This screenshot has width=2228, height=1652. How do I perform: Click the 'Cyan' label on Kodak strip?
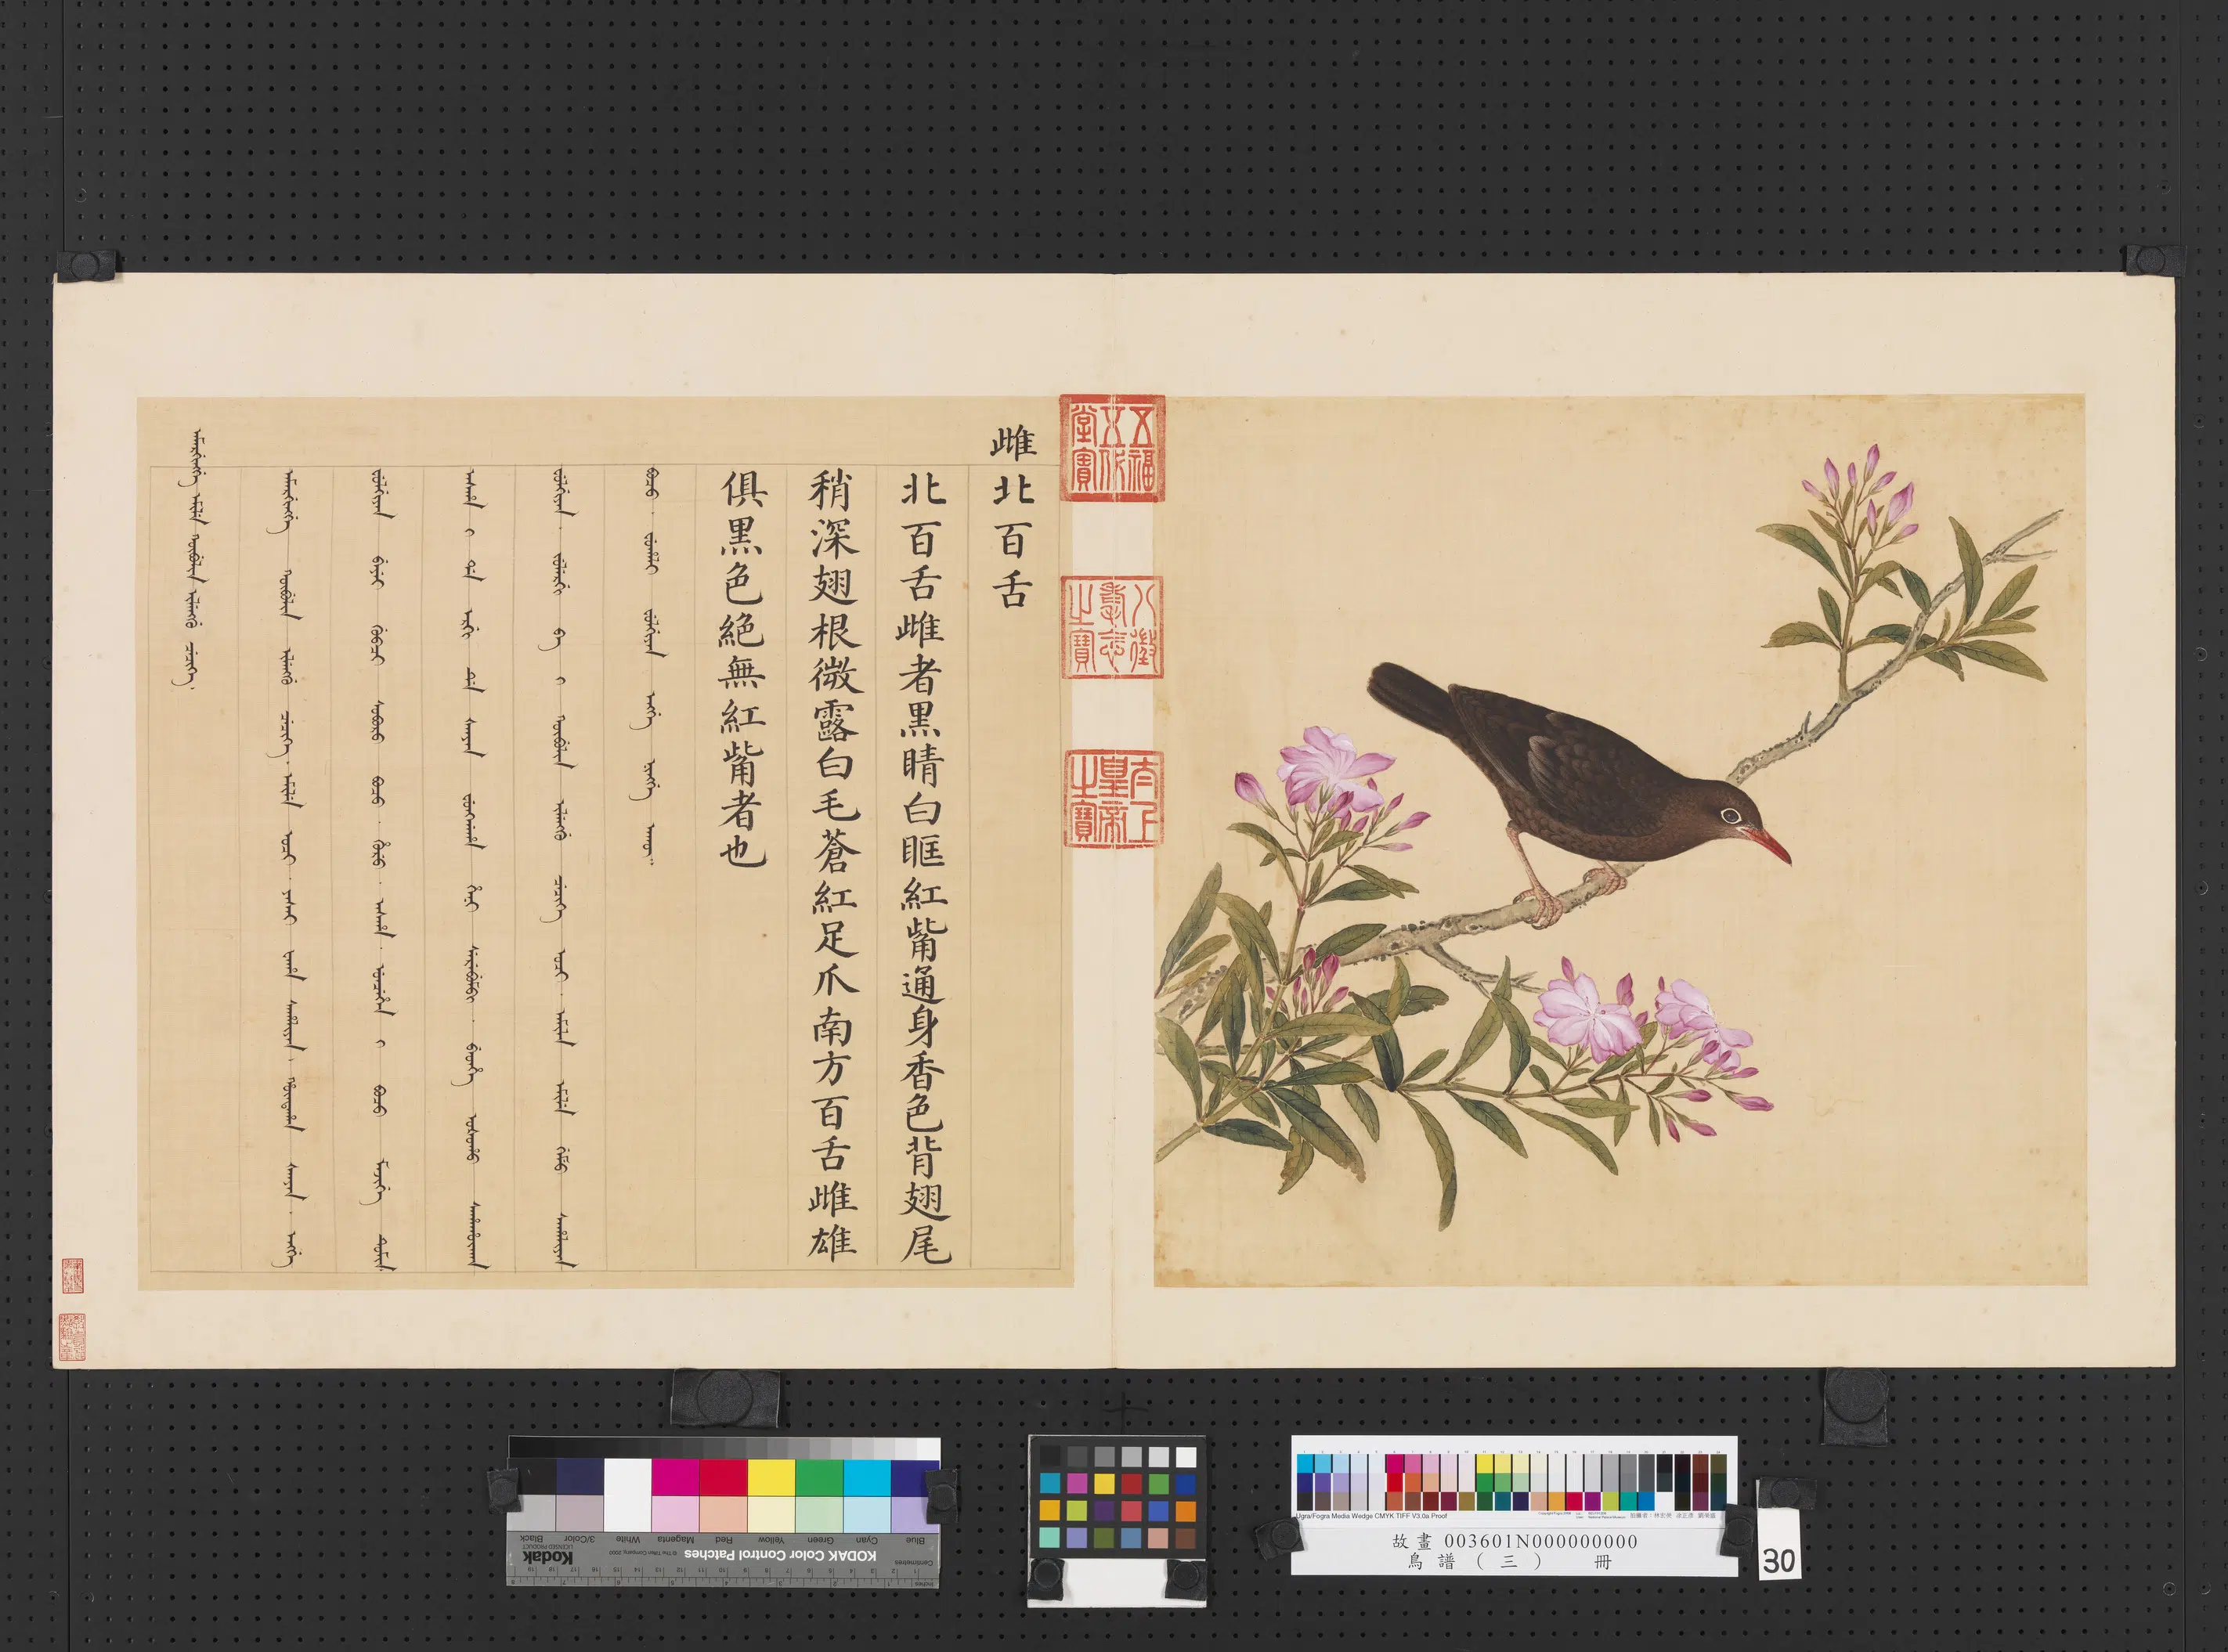click(866, 1540)
